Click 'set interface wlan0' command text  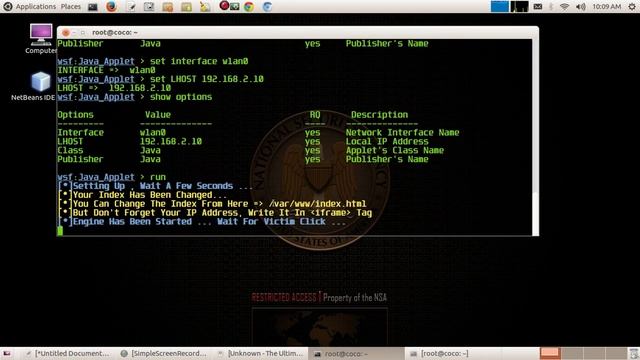tap(199, 61)
